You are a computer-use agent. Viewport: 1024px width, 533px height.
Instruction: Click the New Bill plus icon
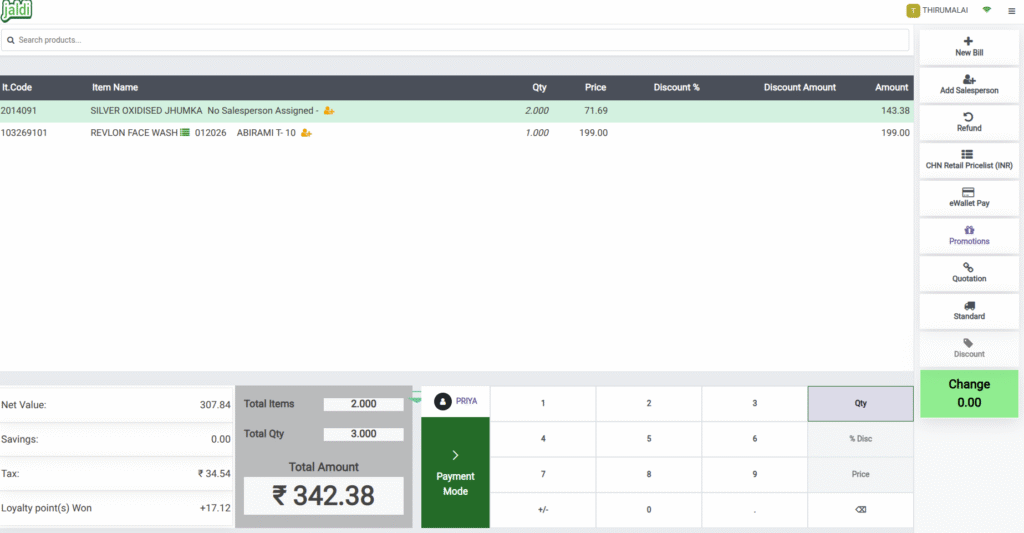(968, 41)
